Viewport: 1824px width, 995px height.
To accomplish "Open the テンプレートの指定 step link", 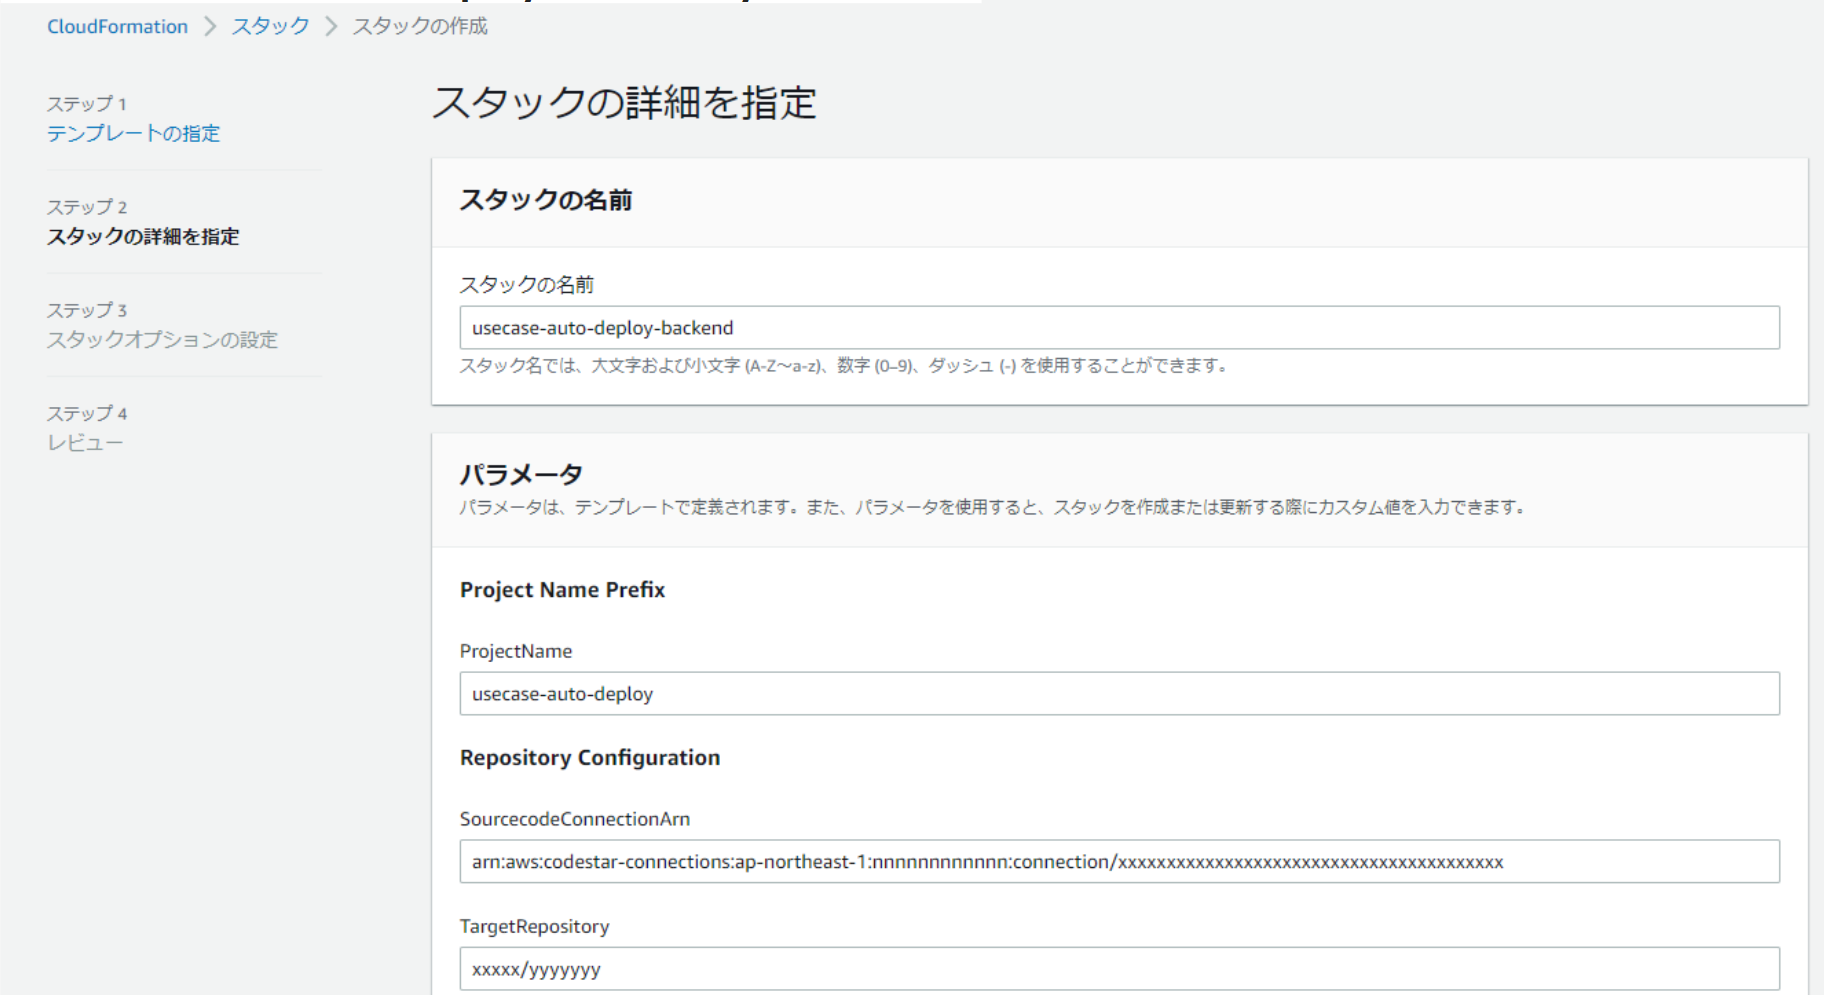I will (x=133, y=133).
